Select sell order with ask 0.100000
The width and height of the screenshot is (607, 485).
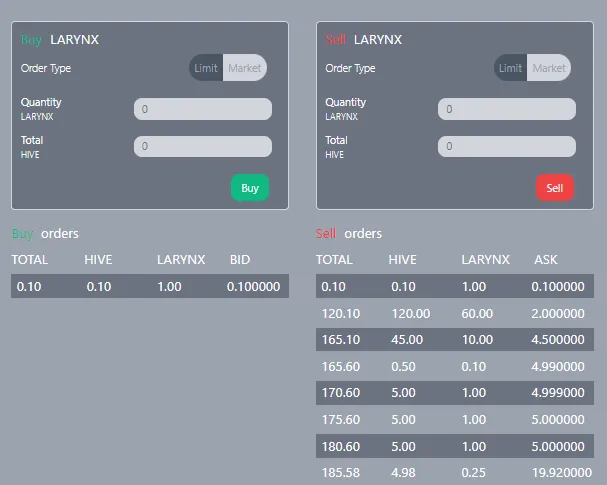pyautogui.click(x=455, y=286)
